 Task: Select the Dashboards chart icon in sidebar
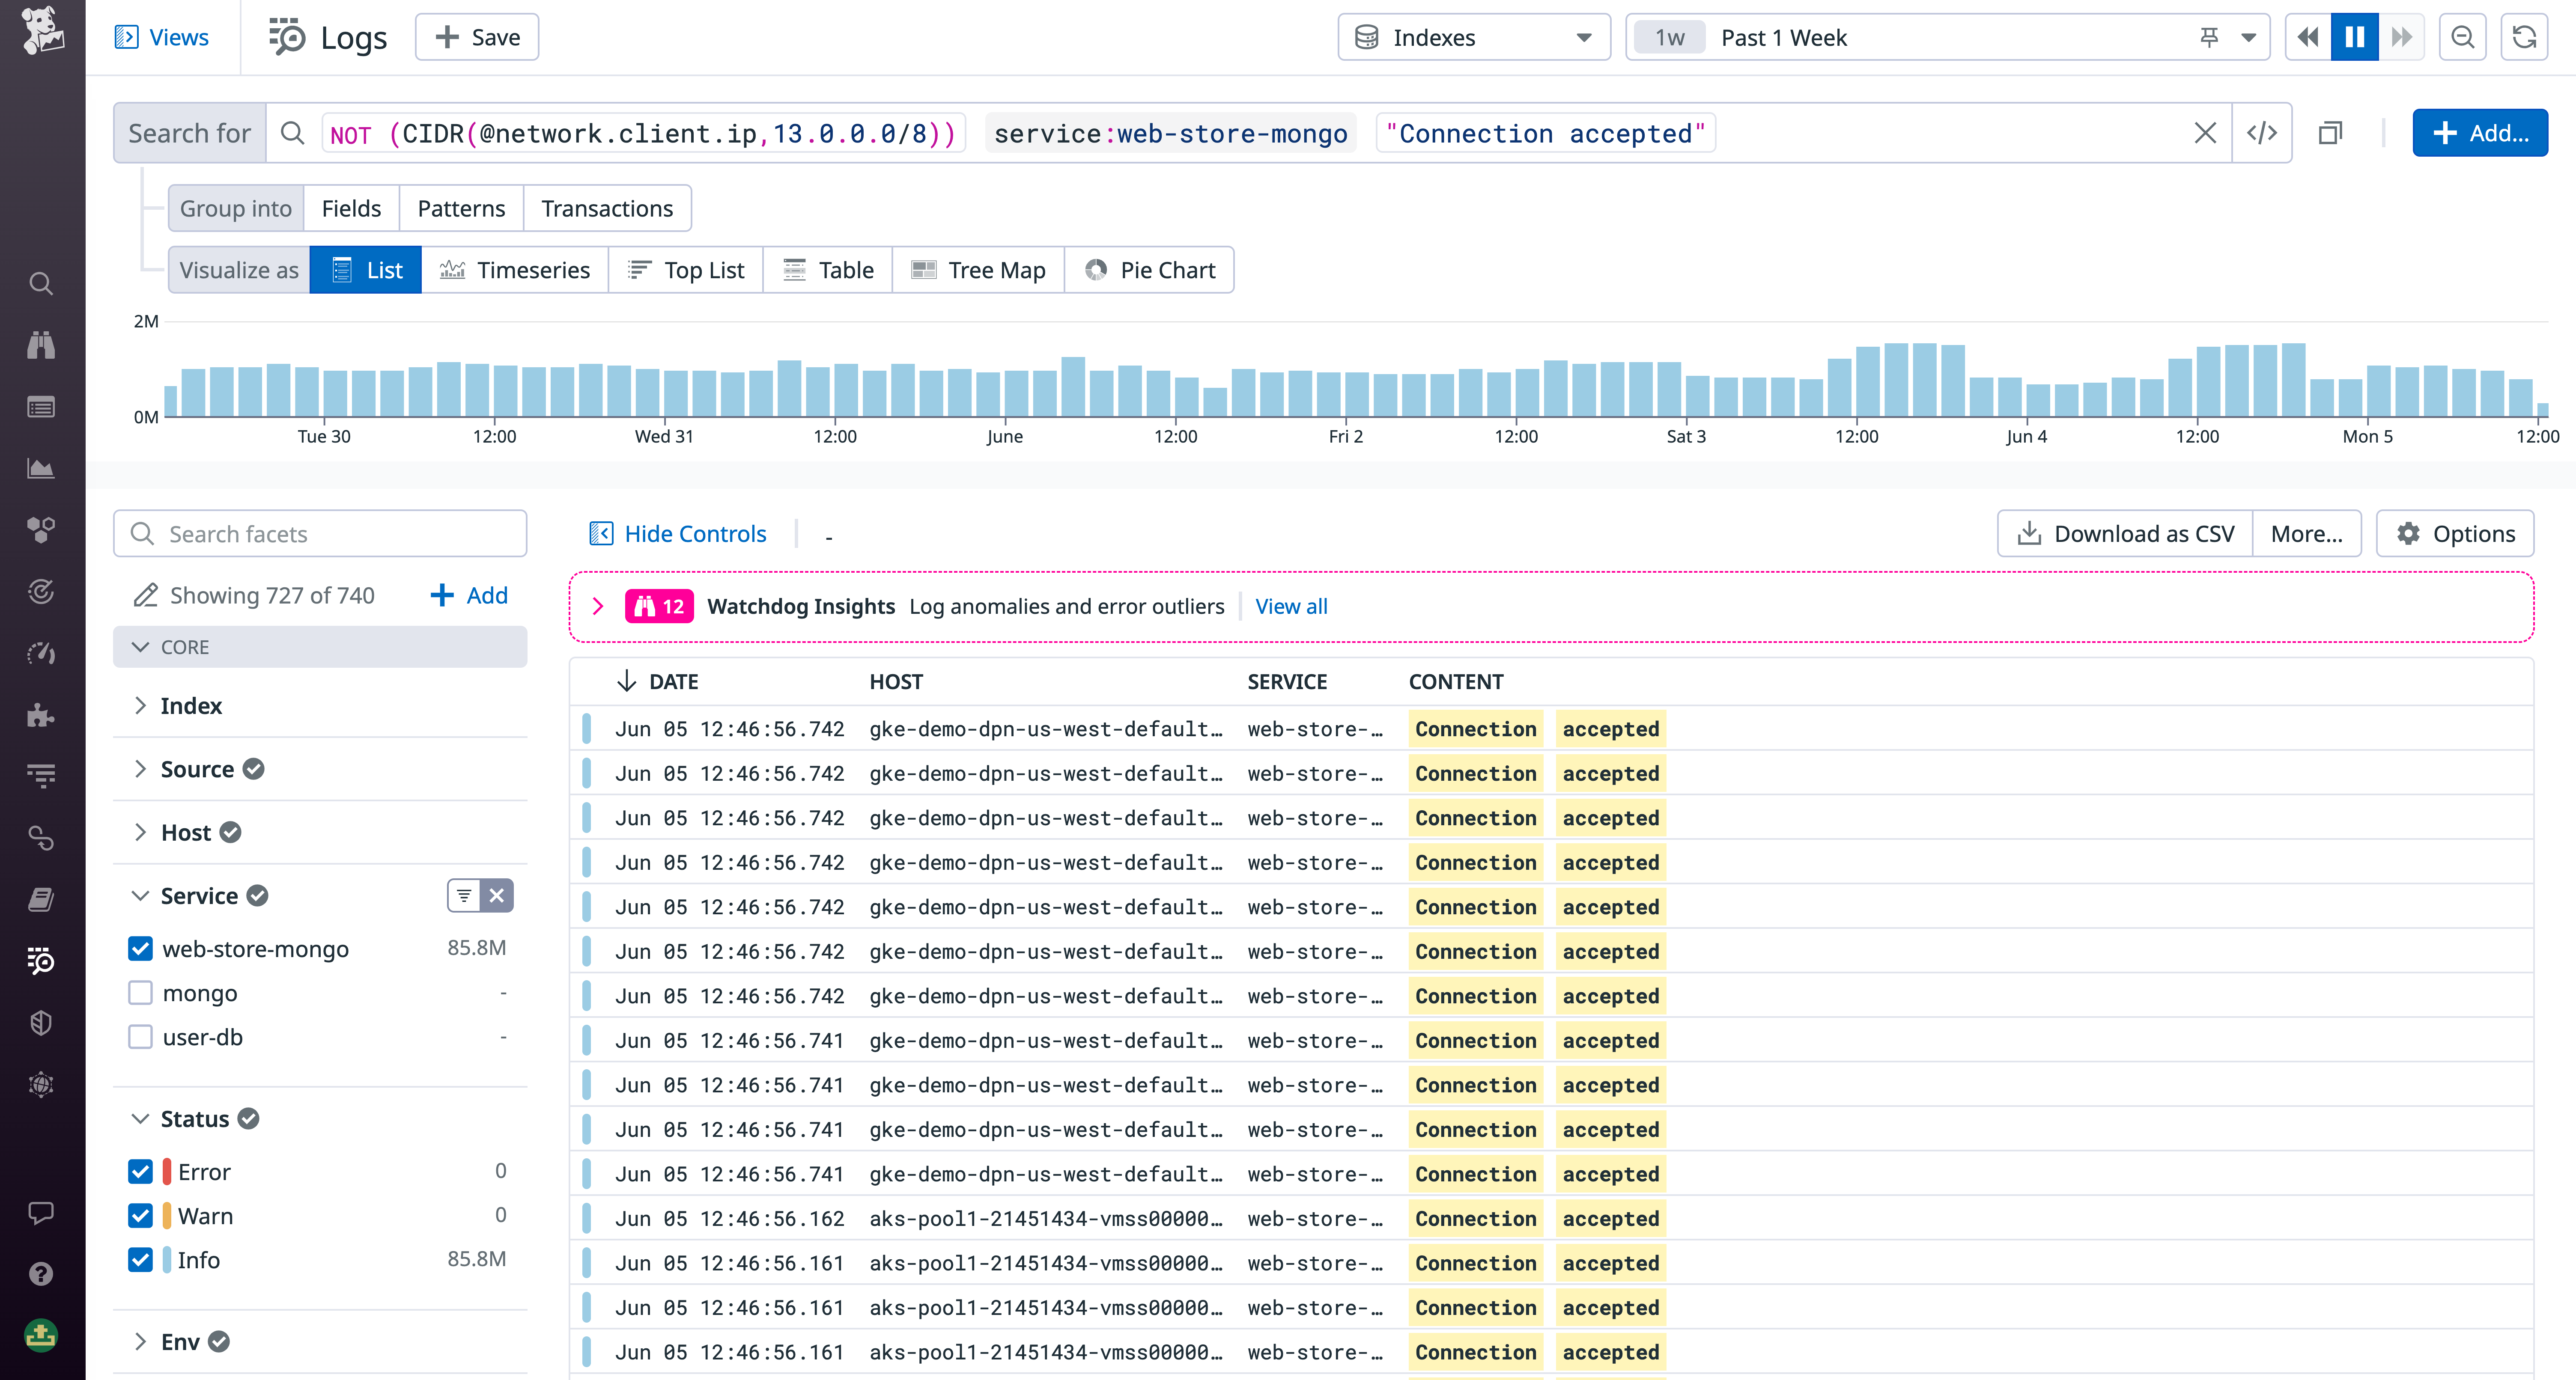tap(41, 468)
